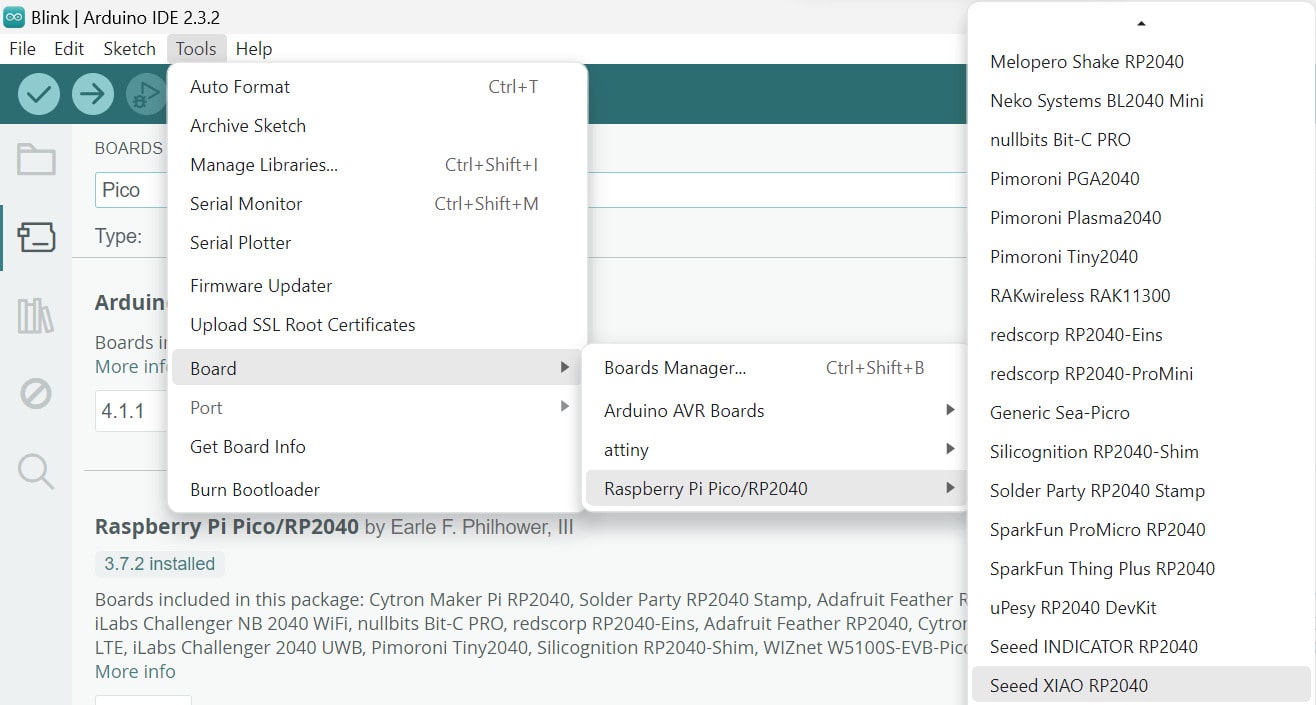Click the Tools menu
The width and height of the screenshot is (1316, 705).
[x=196, y=48]
